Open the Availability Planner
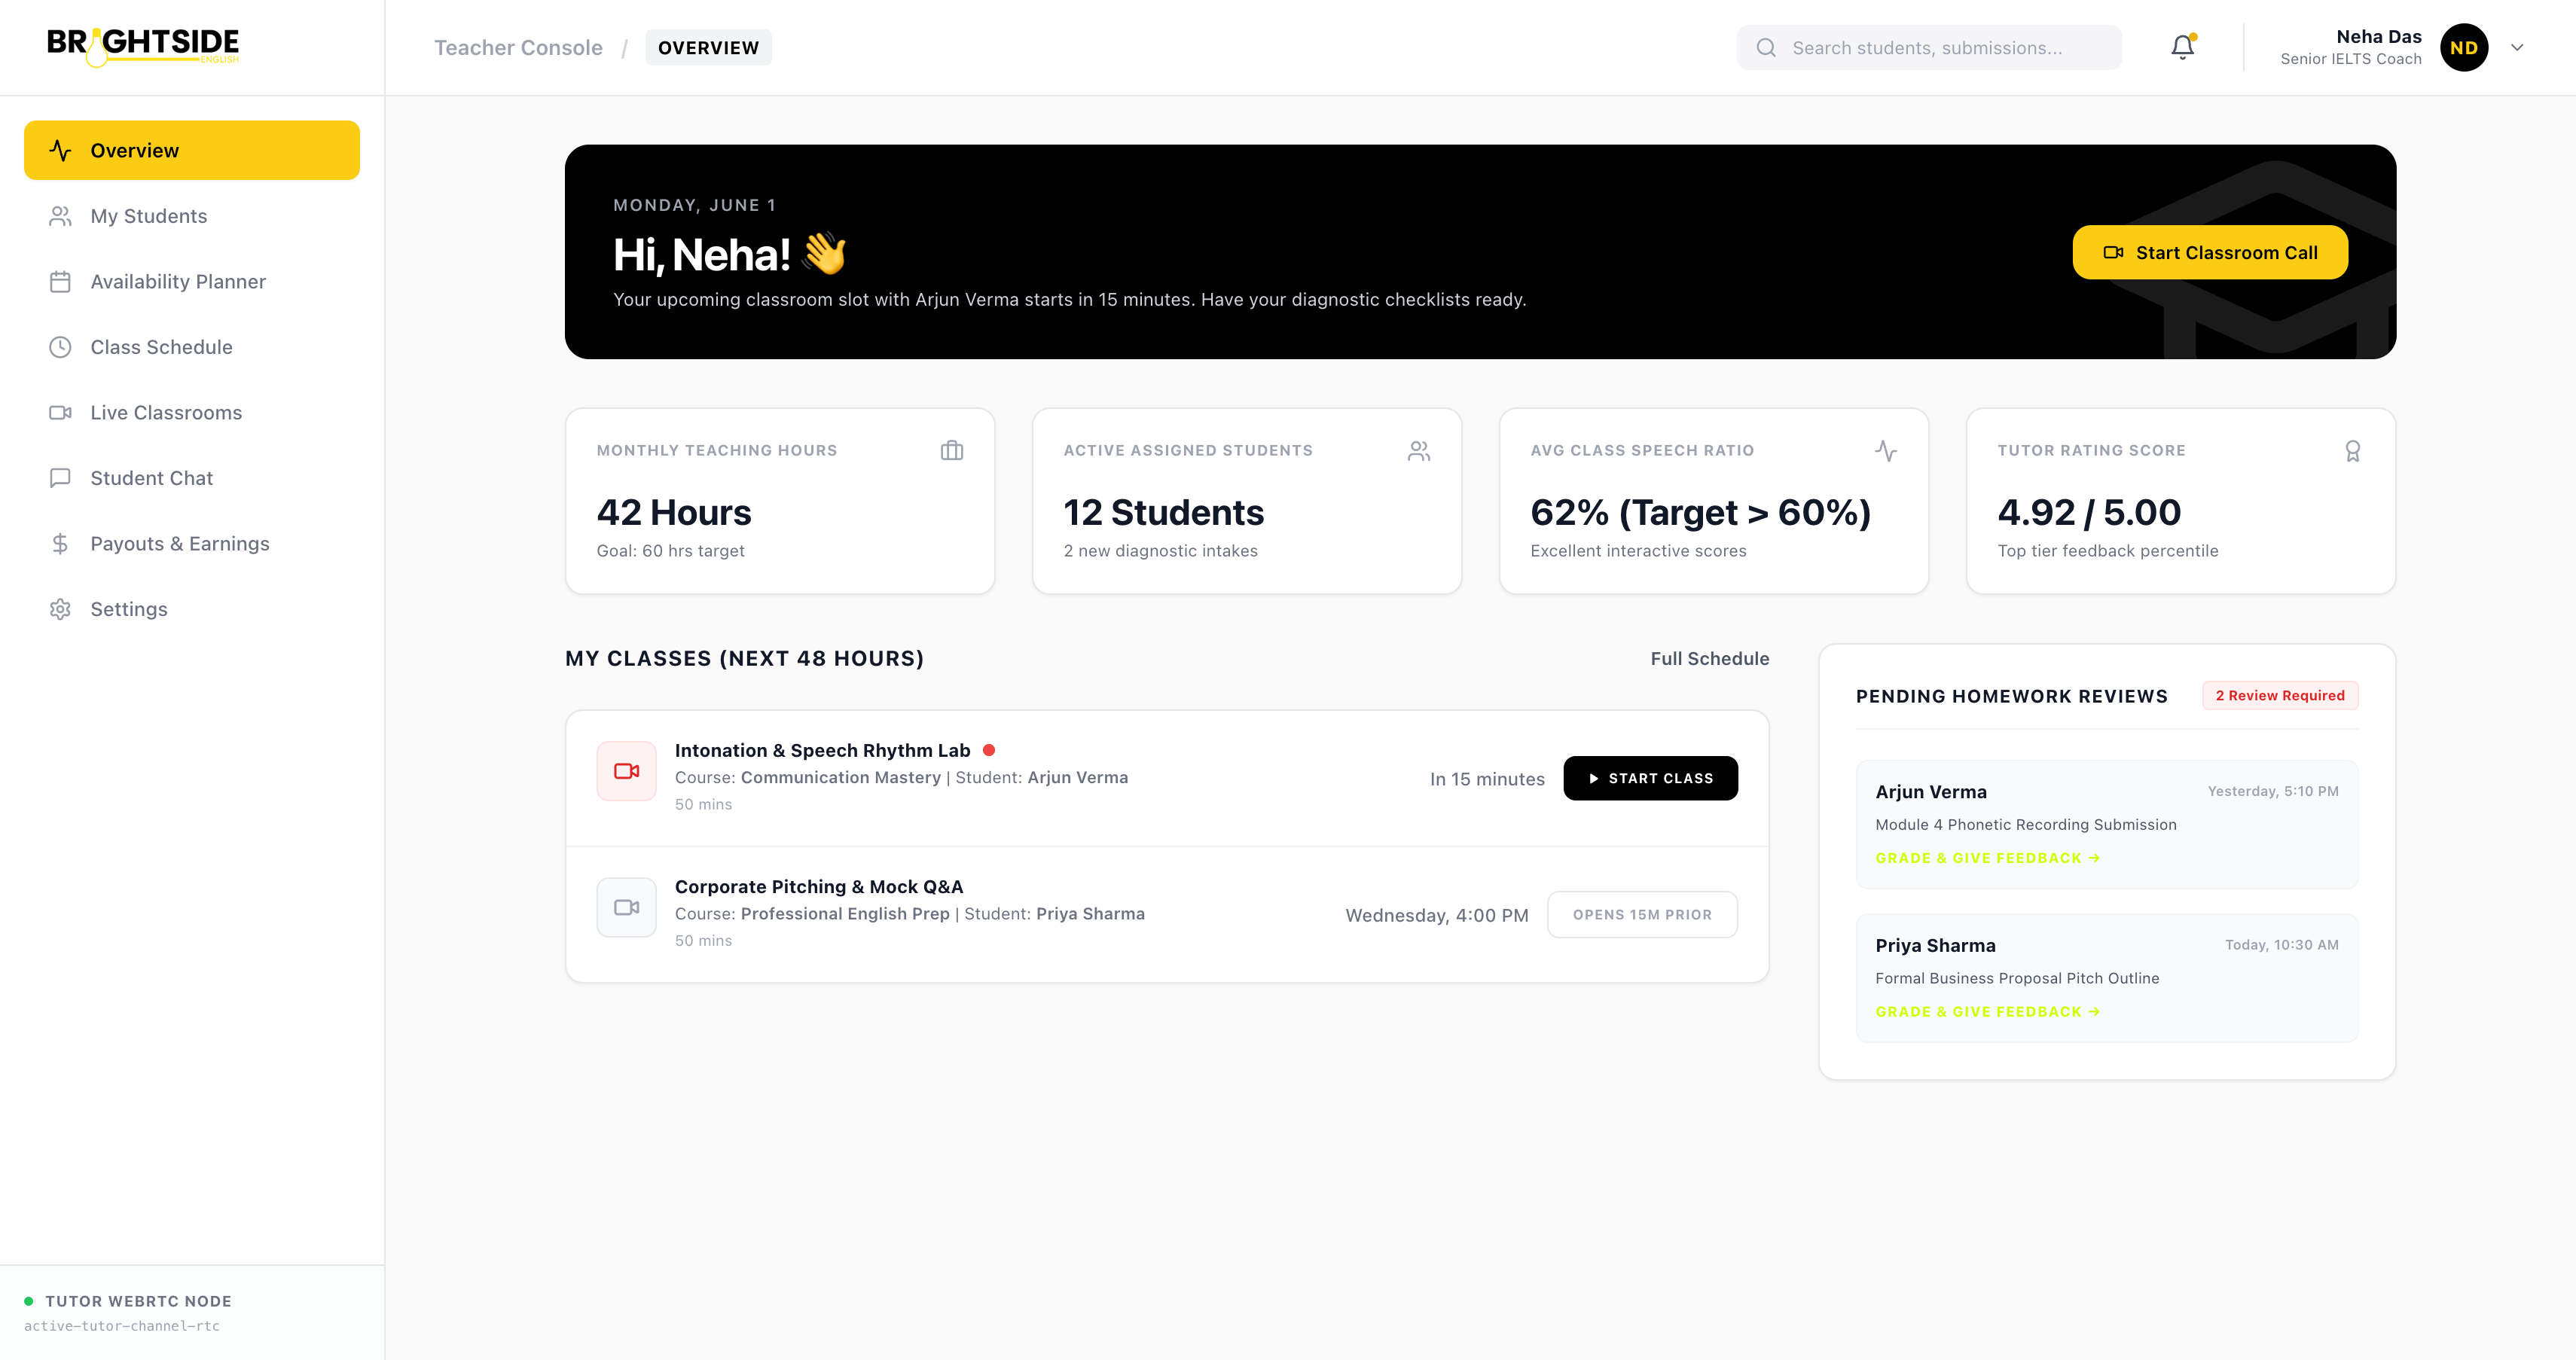The width and height of the screenshot is (2576, 1360). [x=192, y=282]
